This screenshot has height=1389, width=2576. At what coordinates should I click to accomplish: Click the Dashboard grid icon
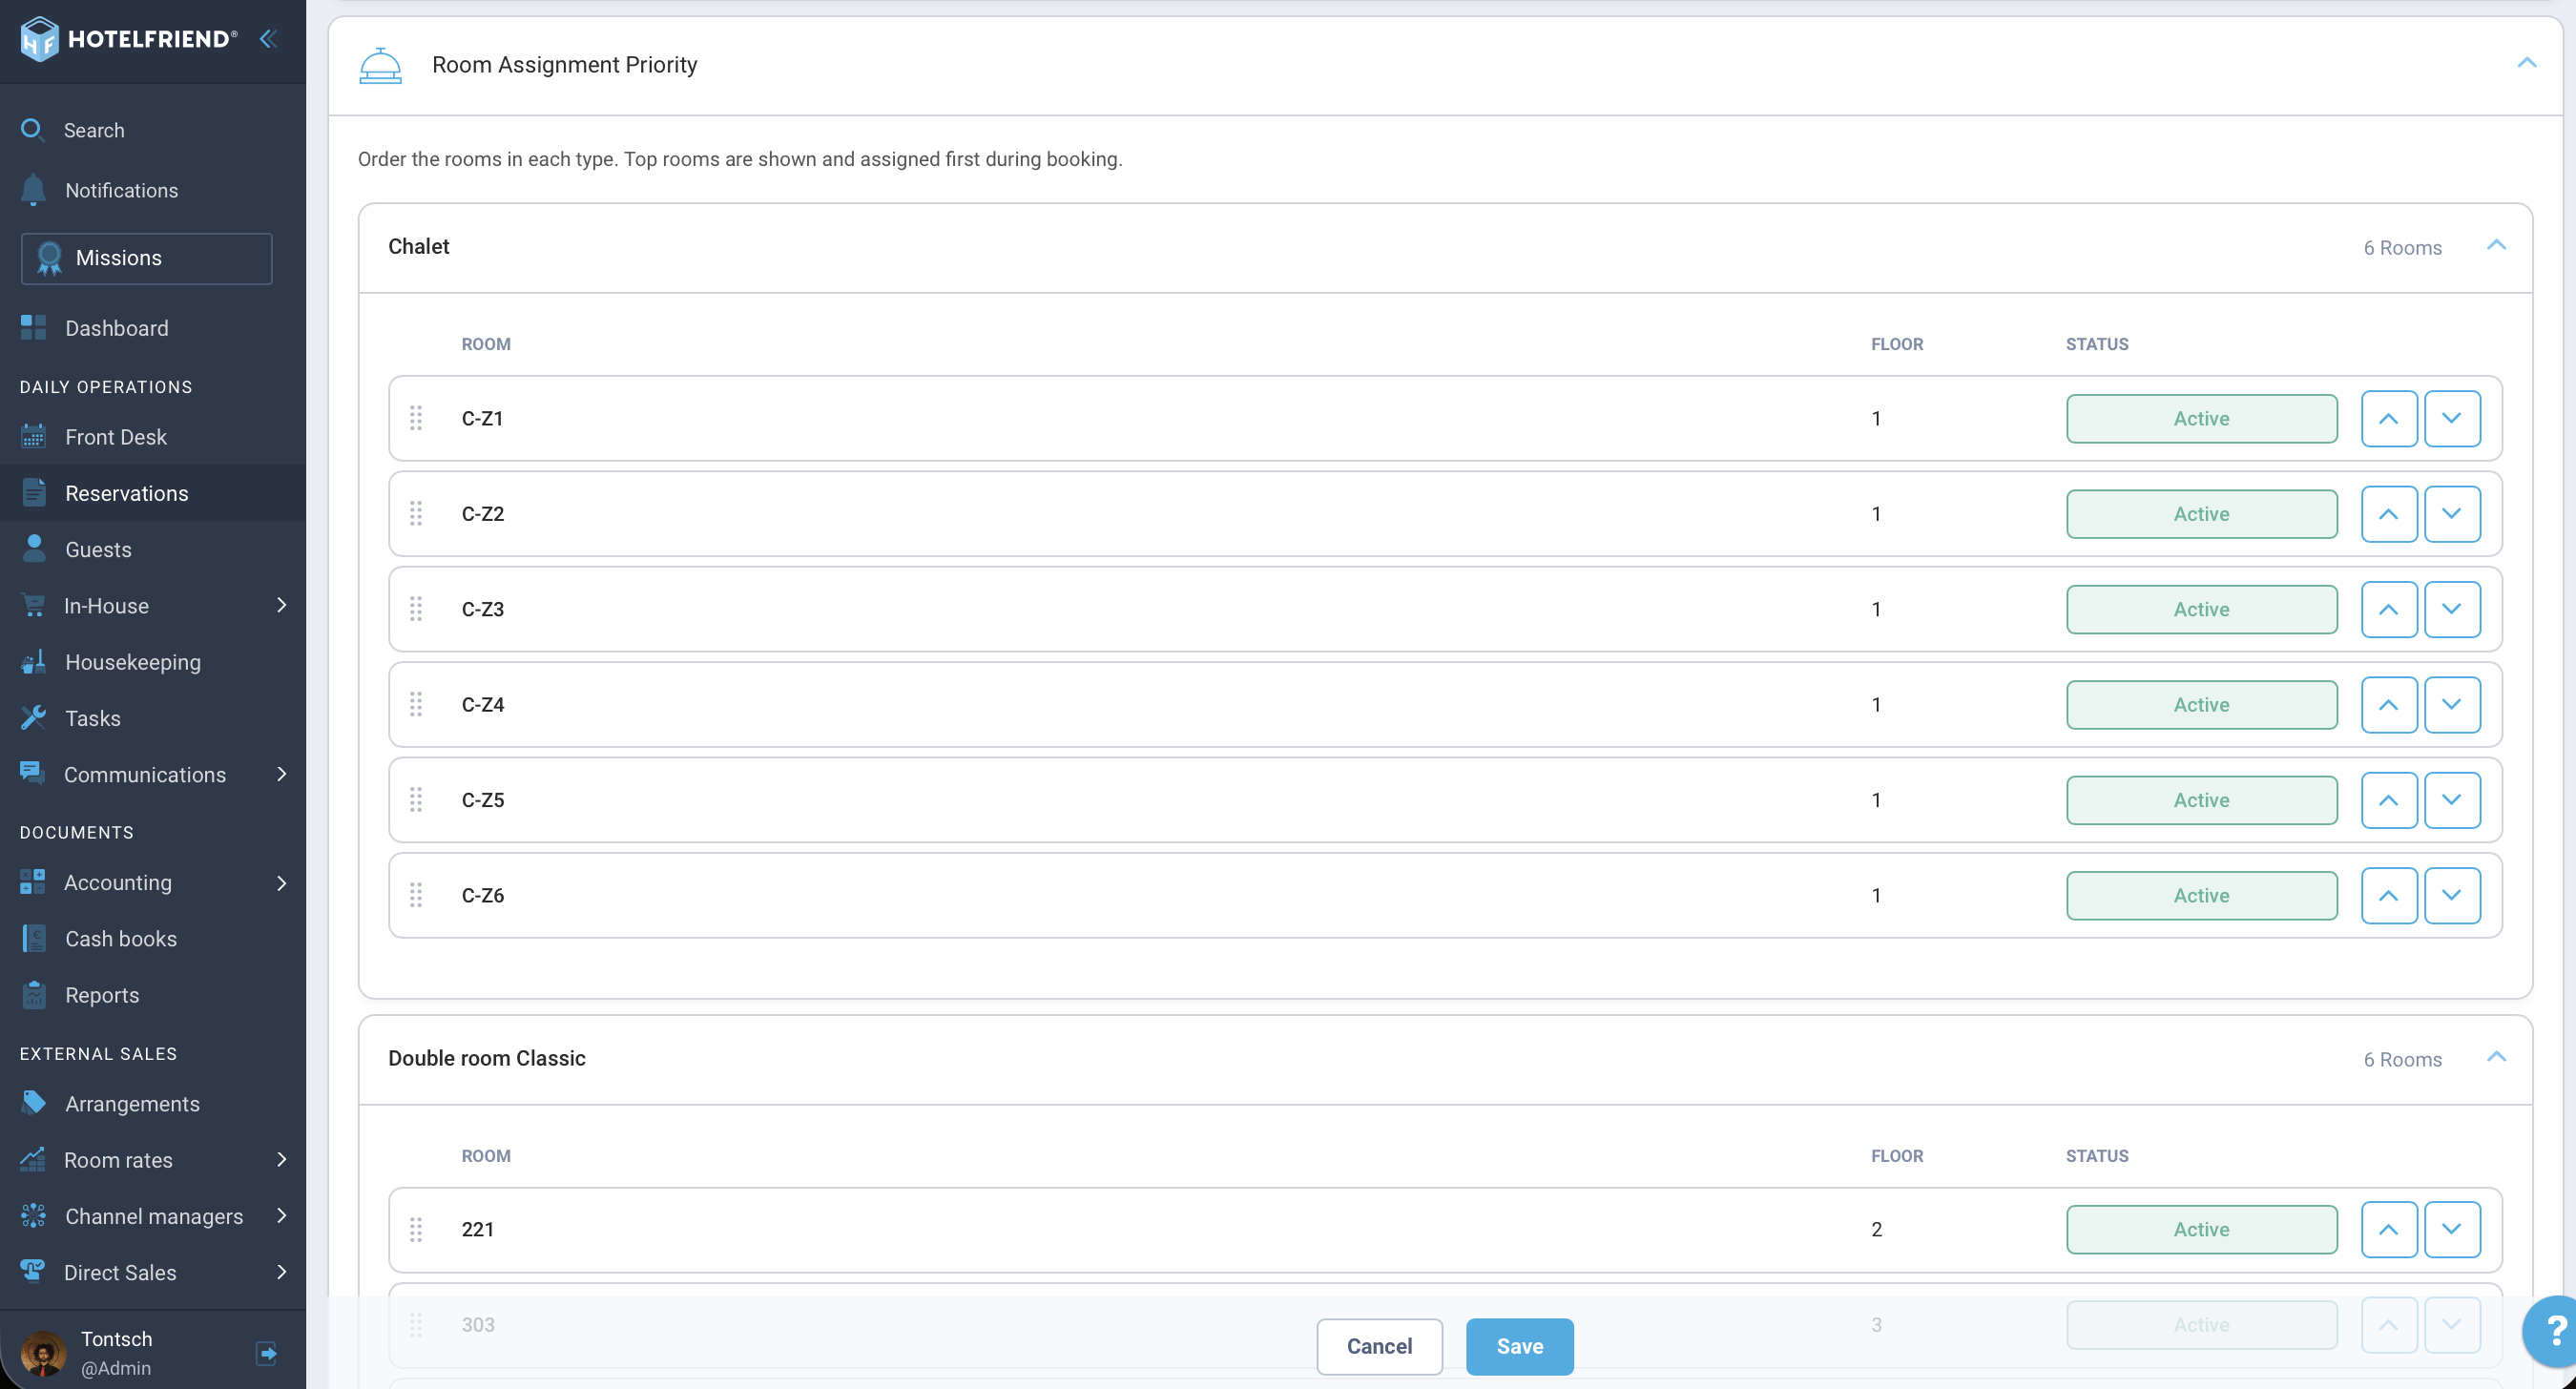pos(33,328)
